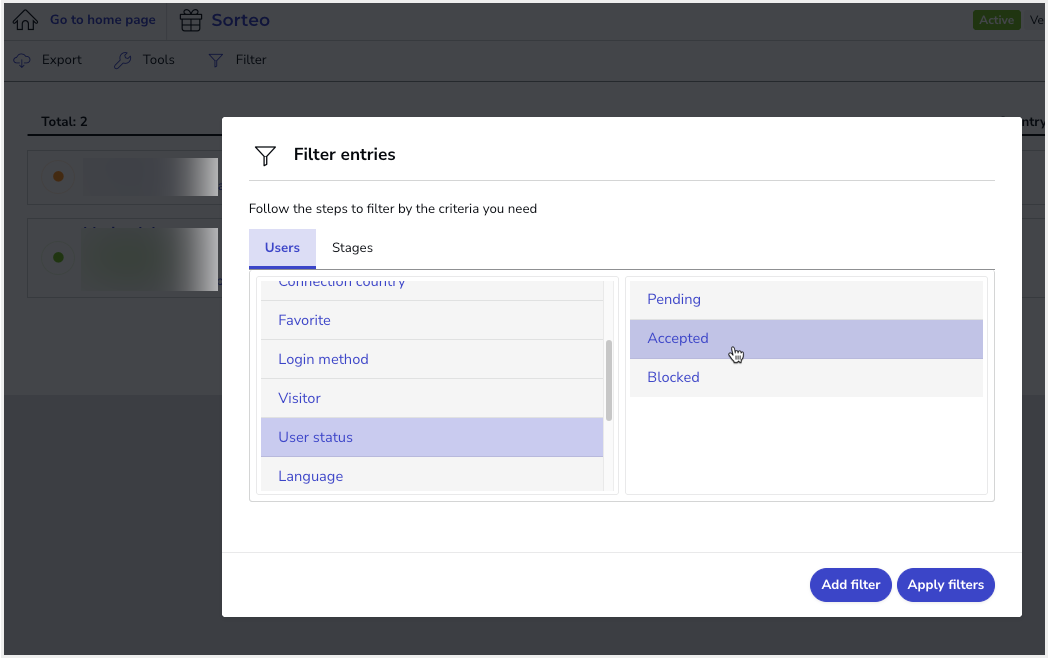Viewport: 1048px width, 659px height.
Task: Choose the Pending status value
Action: (x=806, y=299)
